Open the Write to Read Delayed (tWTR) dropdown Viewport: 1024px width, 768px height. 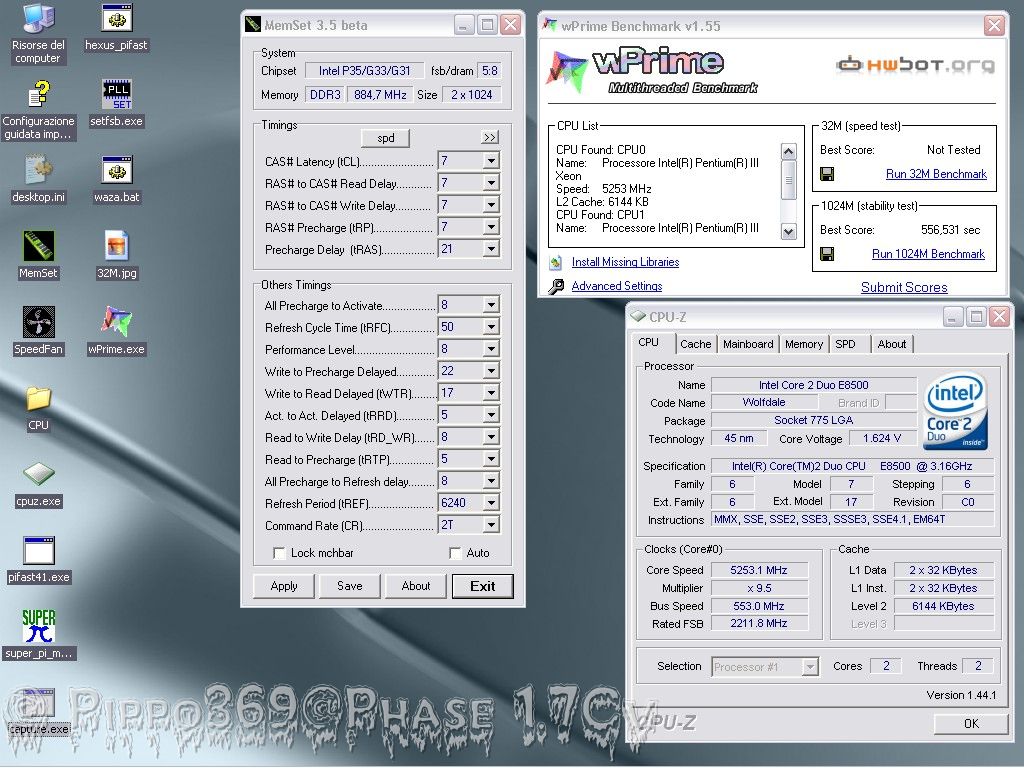point(491,392)
